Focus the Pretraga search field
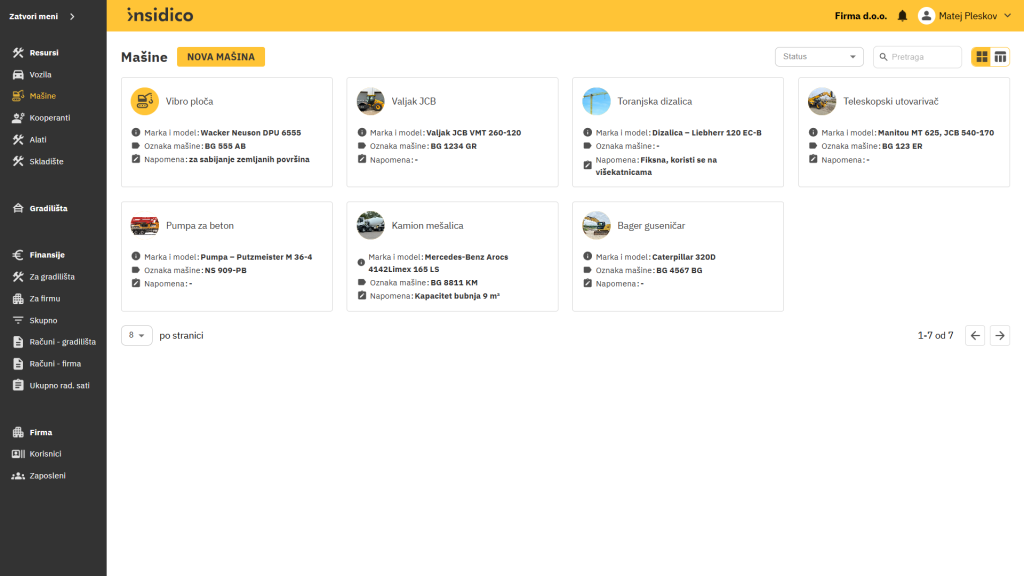The image size is (1024, 576). click(917, 57)
